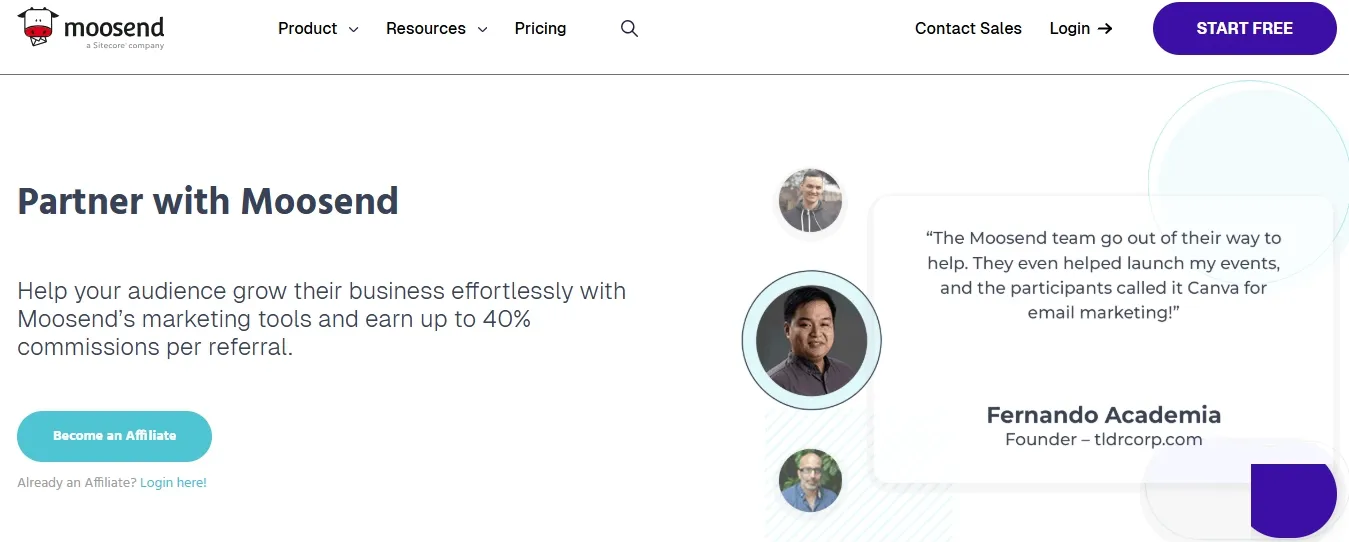Open the search magnifier icon

click(629, 28)
